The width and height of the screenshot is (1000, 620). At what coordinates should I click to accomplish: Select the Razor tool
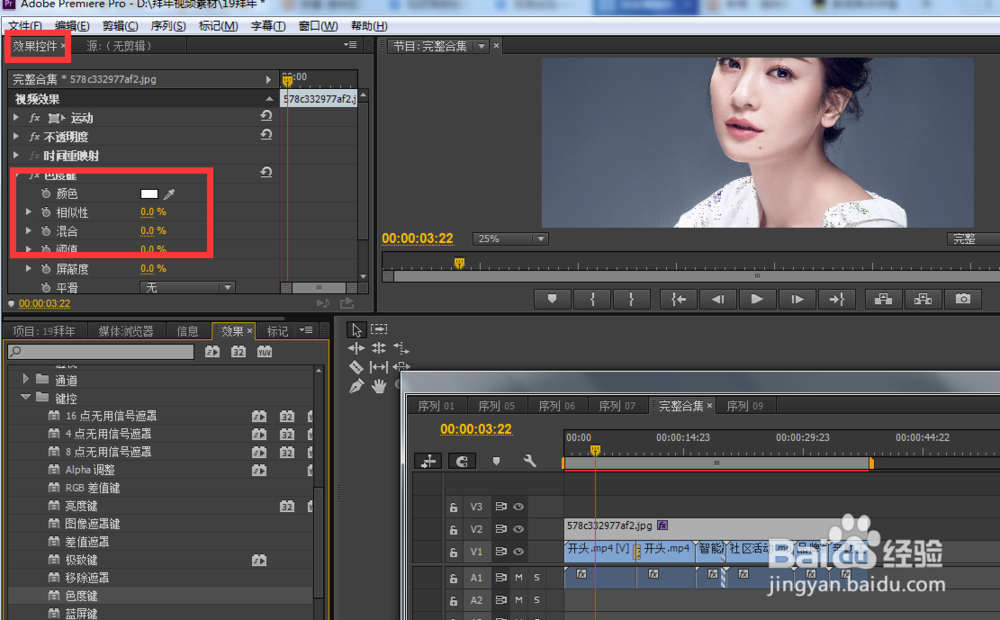tap(356, 367)
